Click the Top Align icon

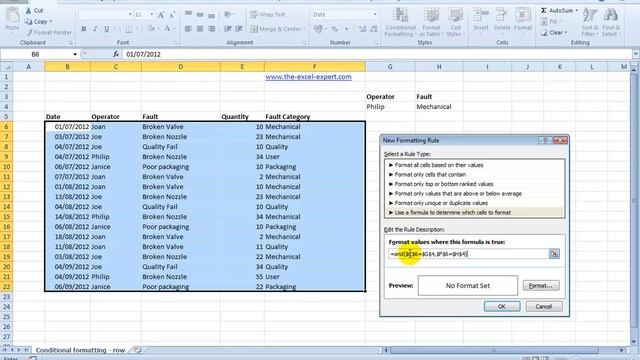(188, 14)
